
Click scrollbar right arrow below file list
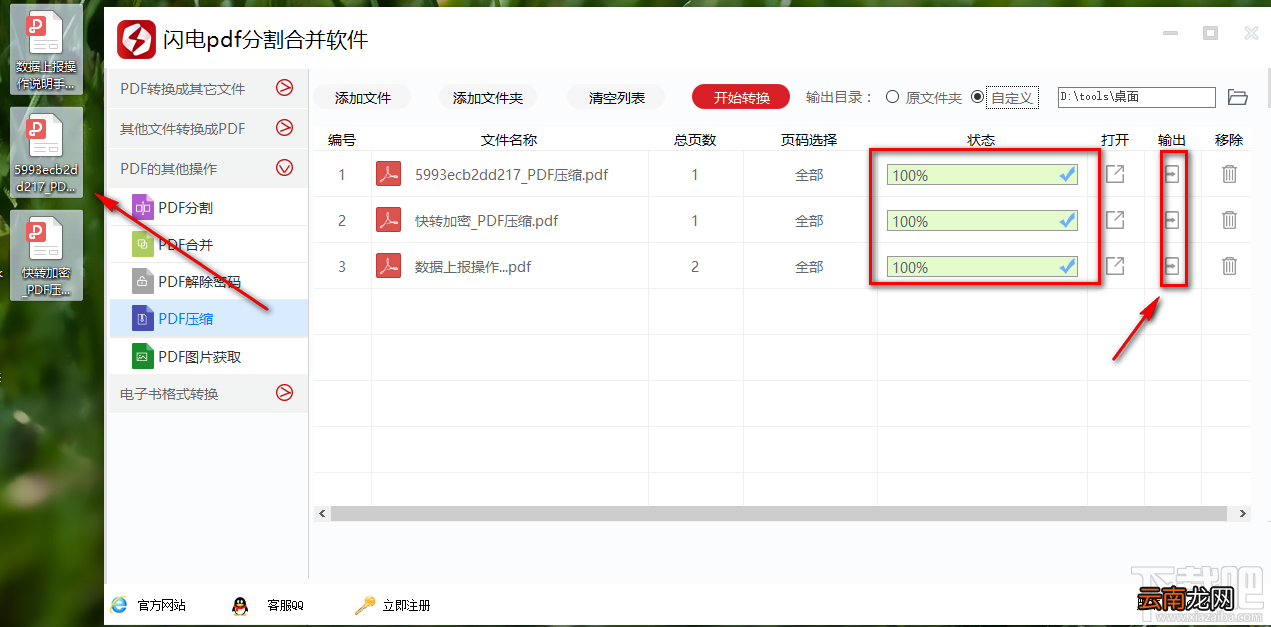1243,513
